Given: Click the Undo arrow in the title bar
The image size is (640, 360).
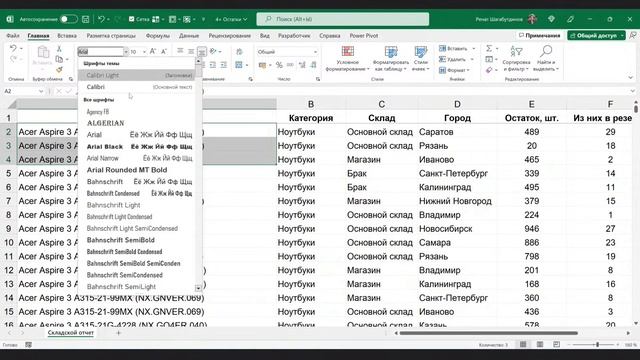Looking at the screenshot, I should 101,19.
